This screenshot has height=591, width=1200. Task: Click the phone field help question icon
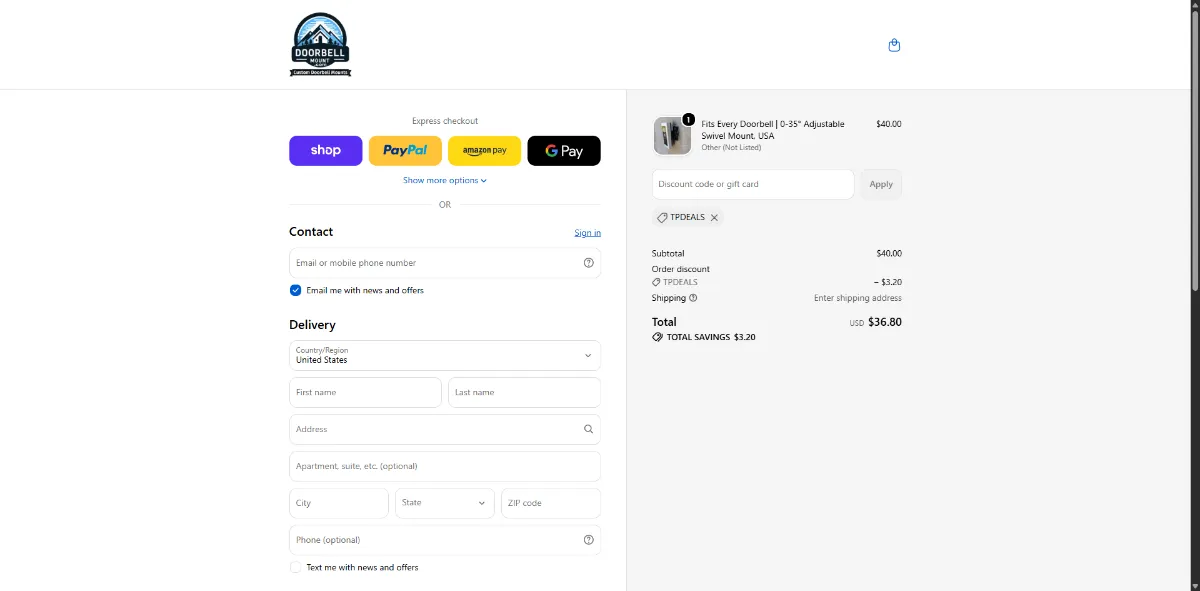588,540
